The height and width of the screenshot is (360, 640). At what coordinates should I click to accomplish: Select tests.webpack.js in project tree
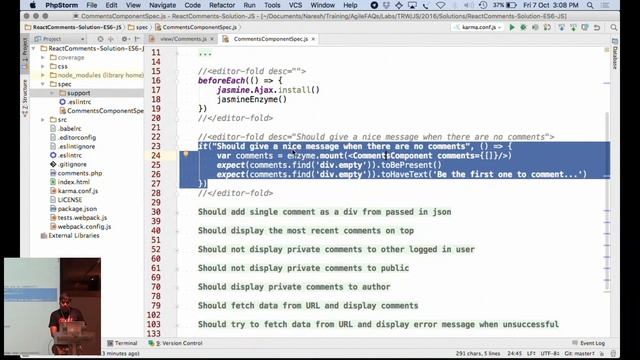[x=82, y=218]
